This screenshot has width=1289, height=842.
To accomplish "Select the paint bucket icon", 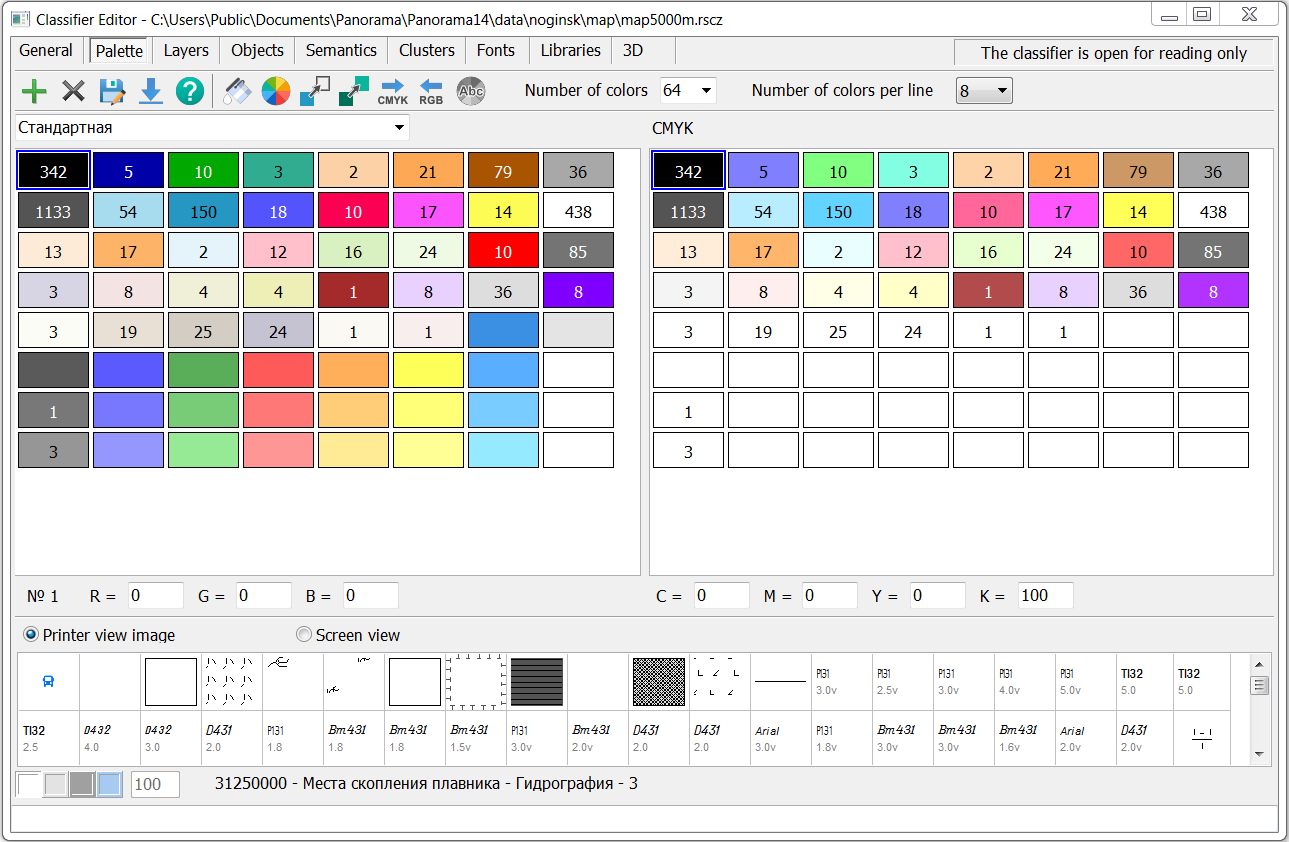I will tap(237, 92).
